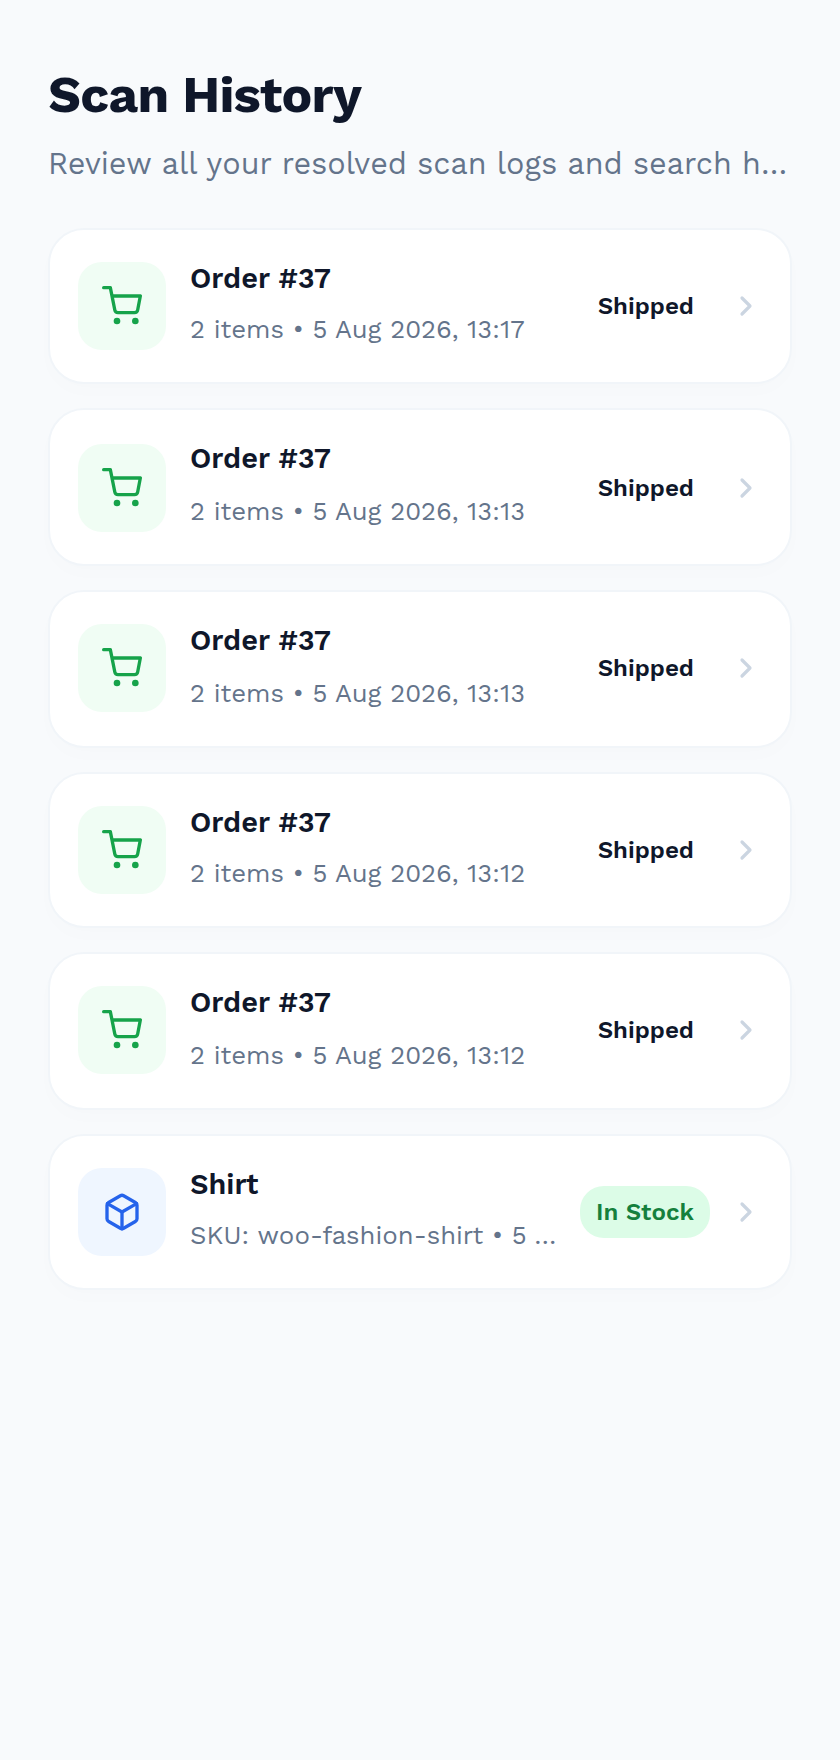Image resolution: width=840 pixels, height=1760 pixels.
Task: Select Order #37 title scanned at 13:17
Action: [x=261, y=278]
